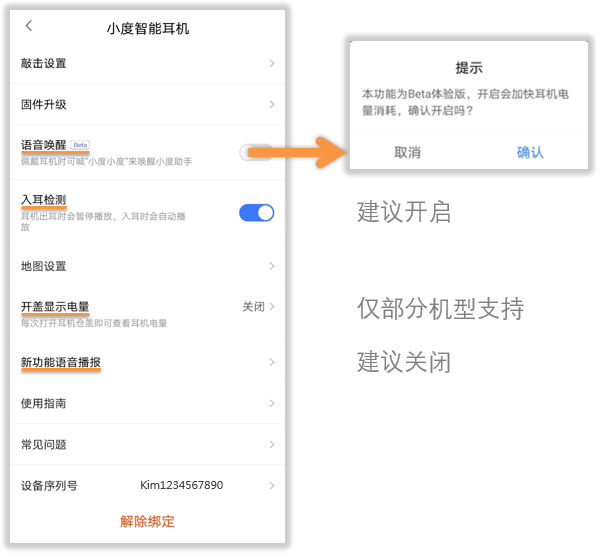Expand the 设备序列号 chevron

(272, 485)
